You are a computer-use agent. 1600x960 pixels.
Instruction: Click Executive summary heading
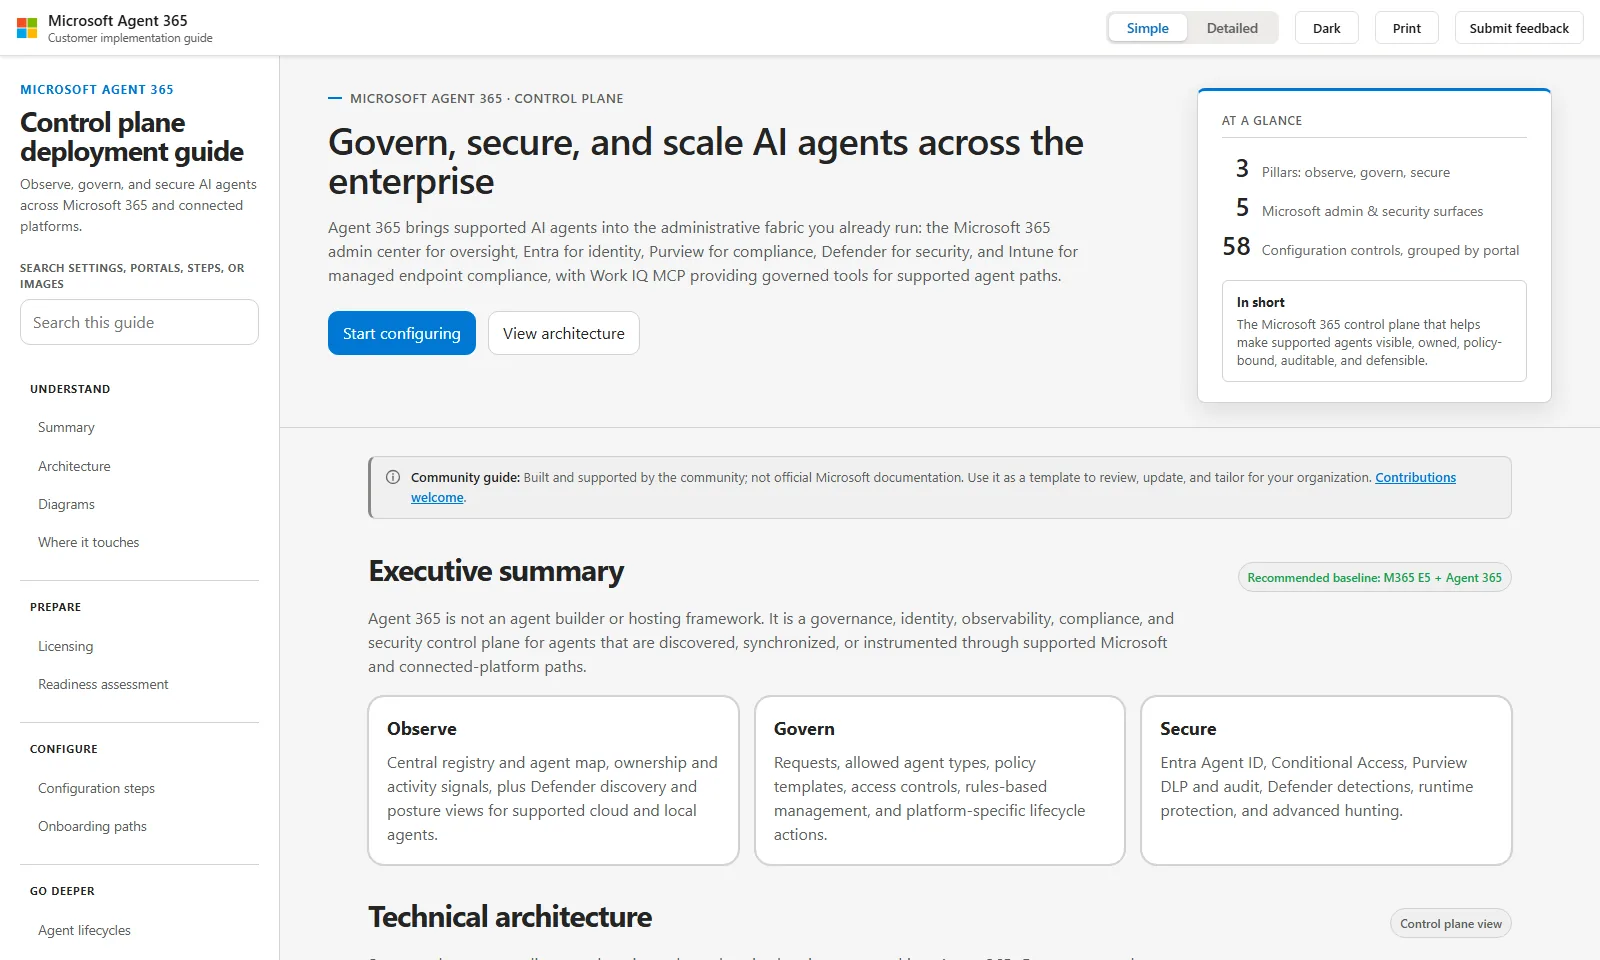496,571
